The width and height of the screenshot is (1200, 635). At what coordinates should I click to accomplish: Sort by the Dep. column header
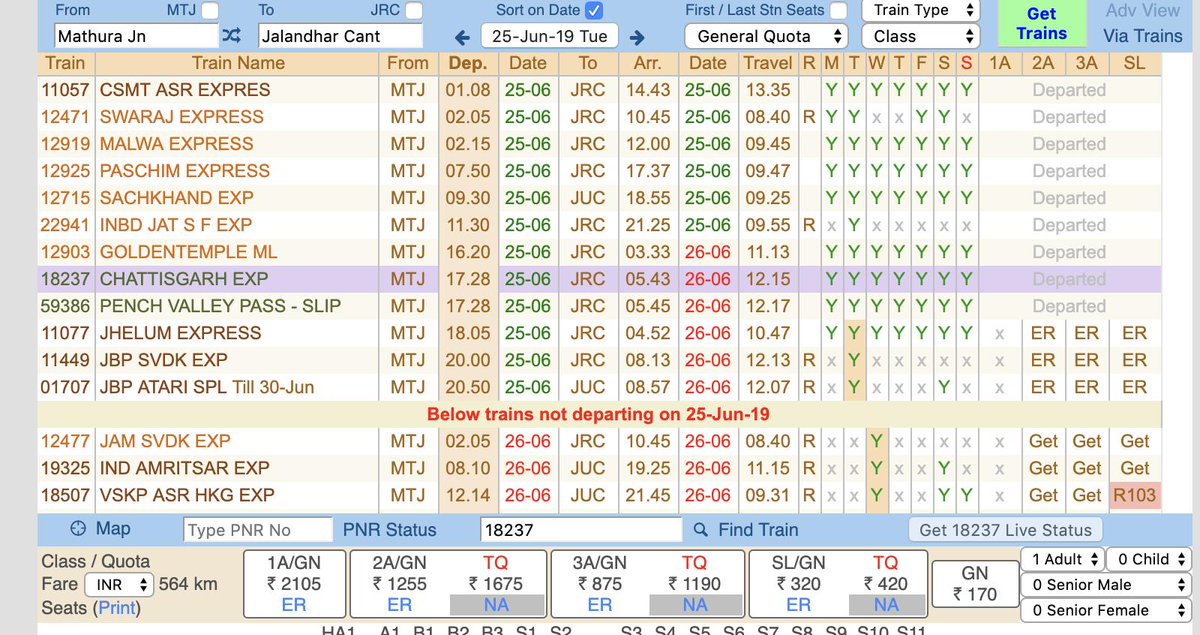[468, 63]
